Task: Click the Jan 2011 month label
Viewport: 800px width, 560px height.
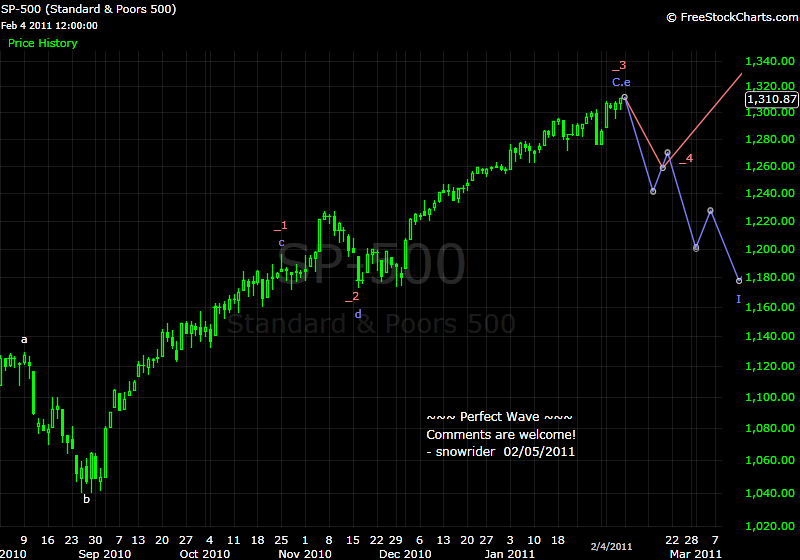Action: (x=509, y=554)
